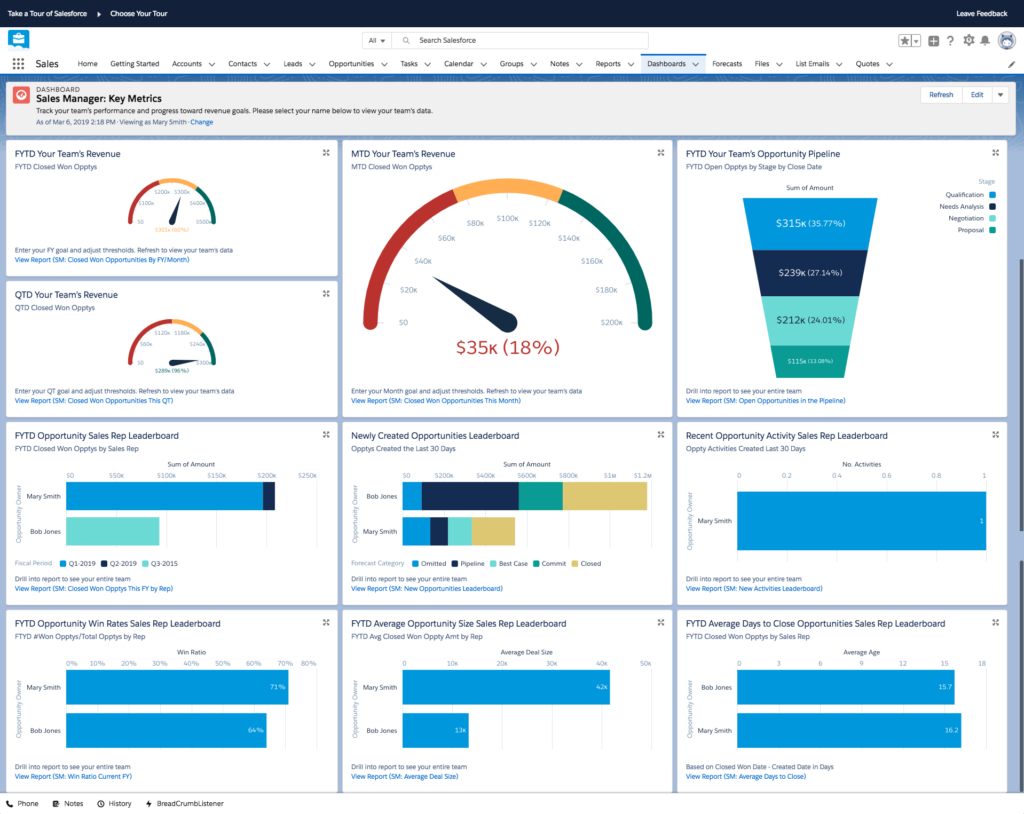This screenshot has height=814, width=1024.
Task: Click the Global Actions plus icon
Action: (933, 40)
